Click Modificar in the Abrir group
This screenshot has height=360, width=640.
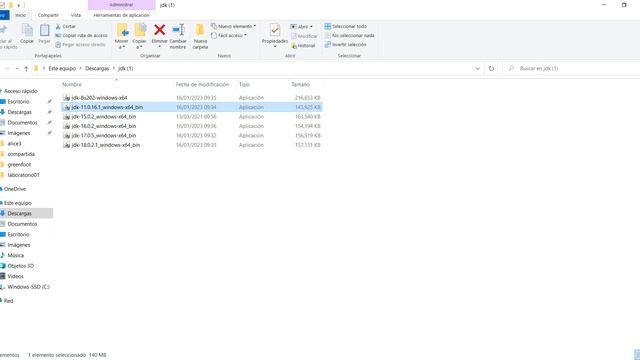[304, 36]
